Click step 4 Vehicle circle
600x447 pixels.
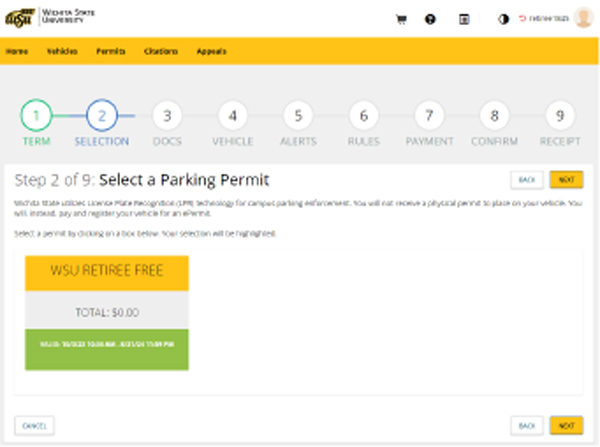point(233,115)
